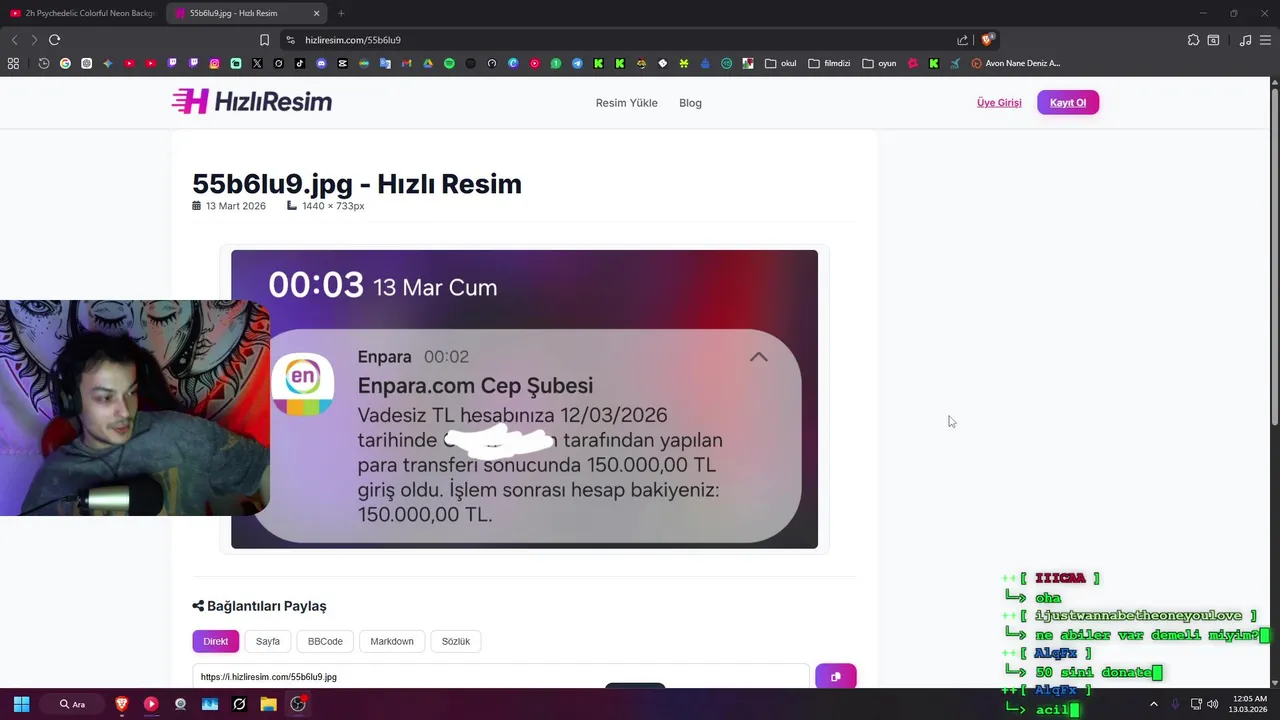Open site settings icon beside the URL

(290, 40)
